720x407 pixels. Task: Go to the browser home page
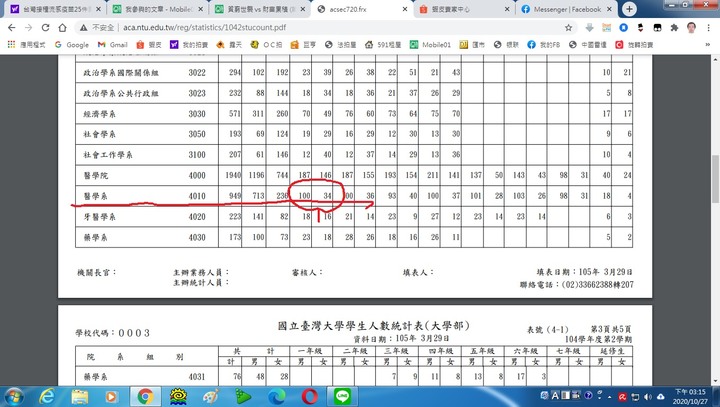point(62,28)
